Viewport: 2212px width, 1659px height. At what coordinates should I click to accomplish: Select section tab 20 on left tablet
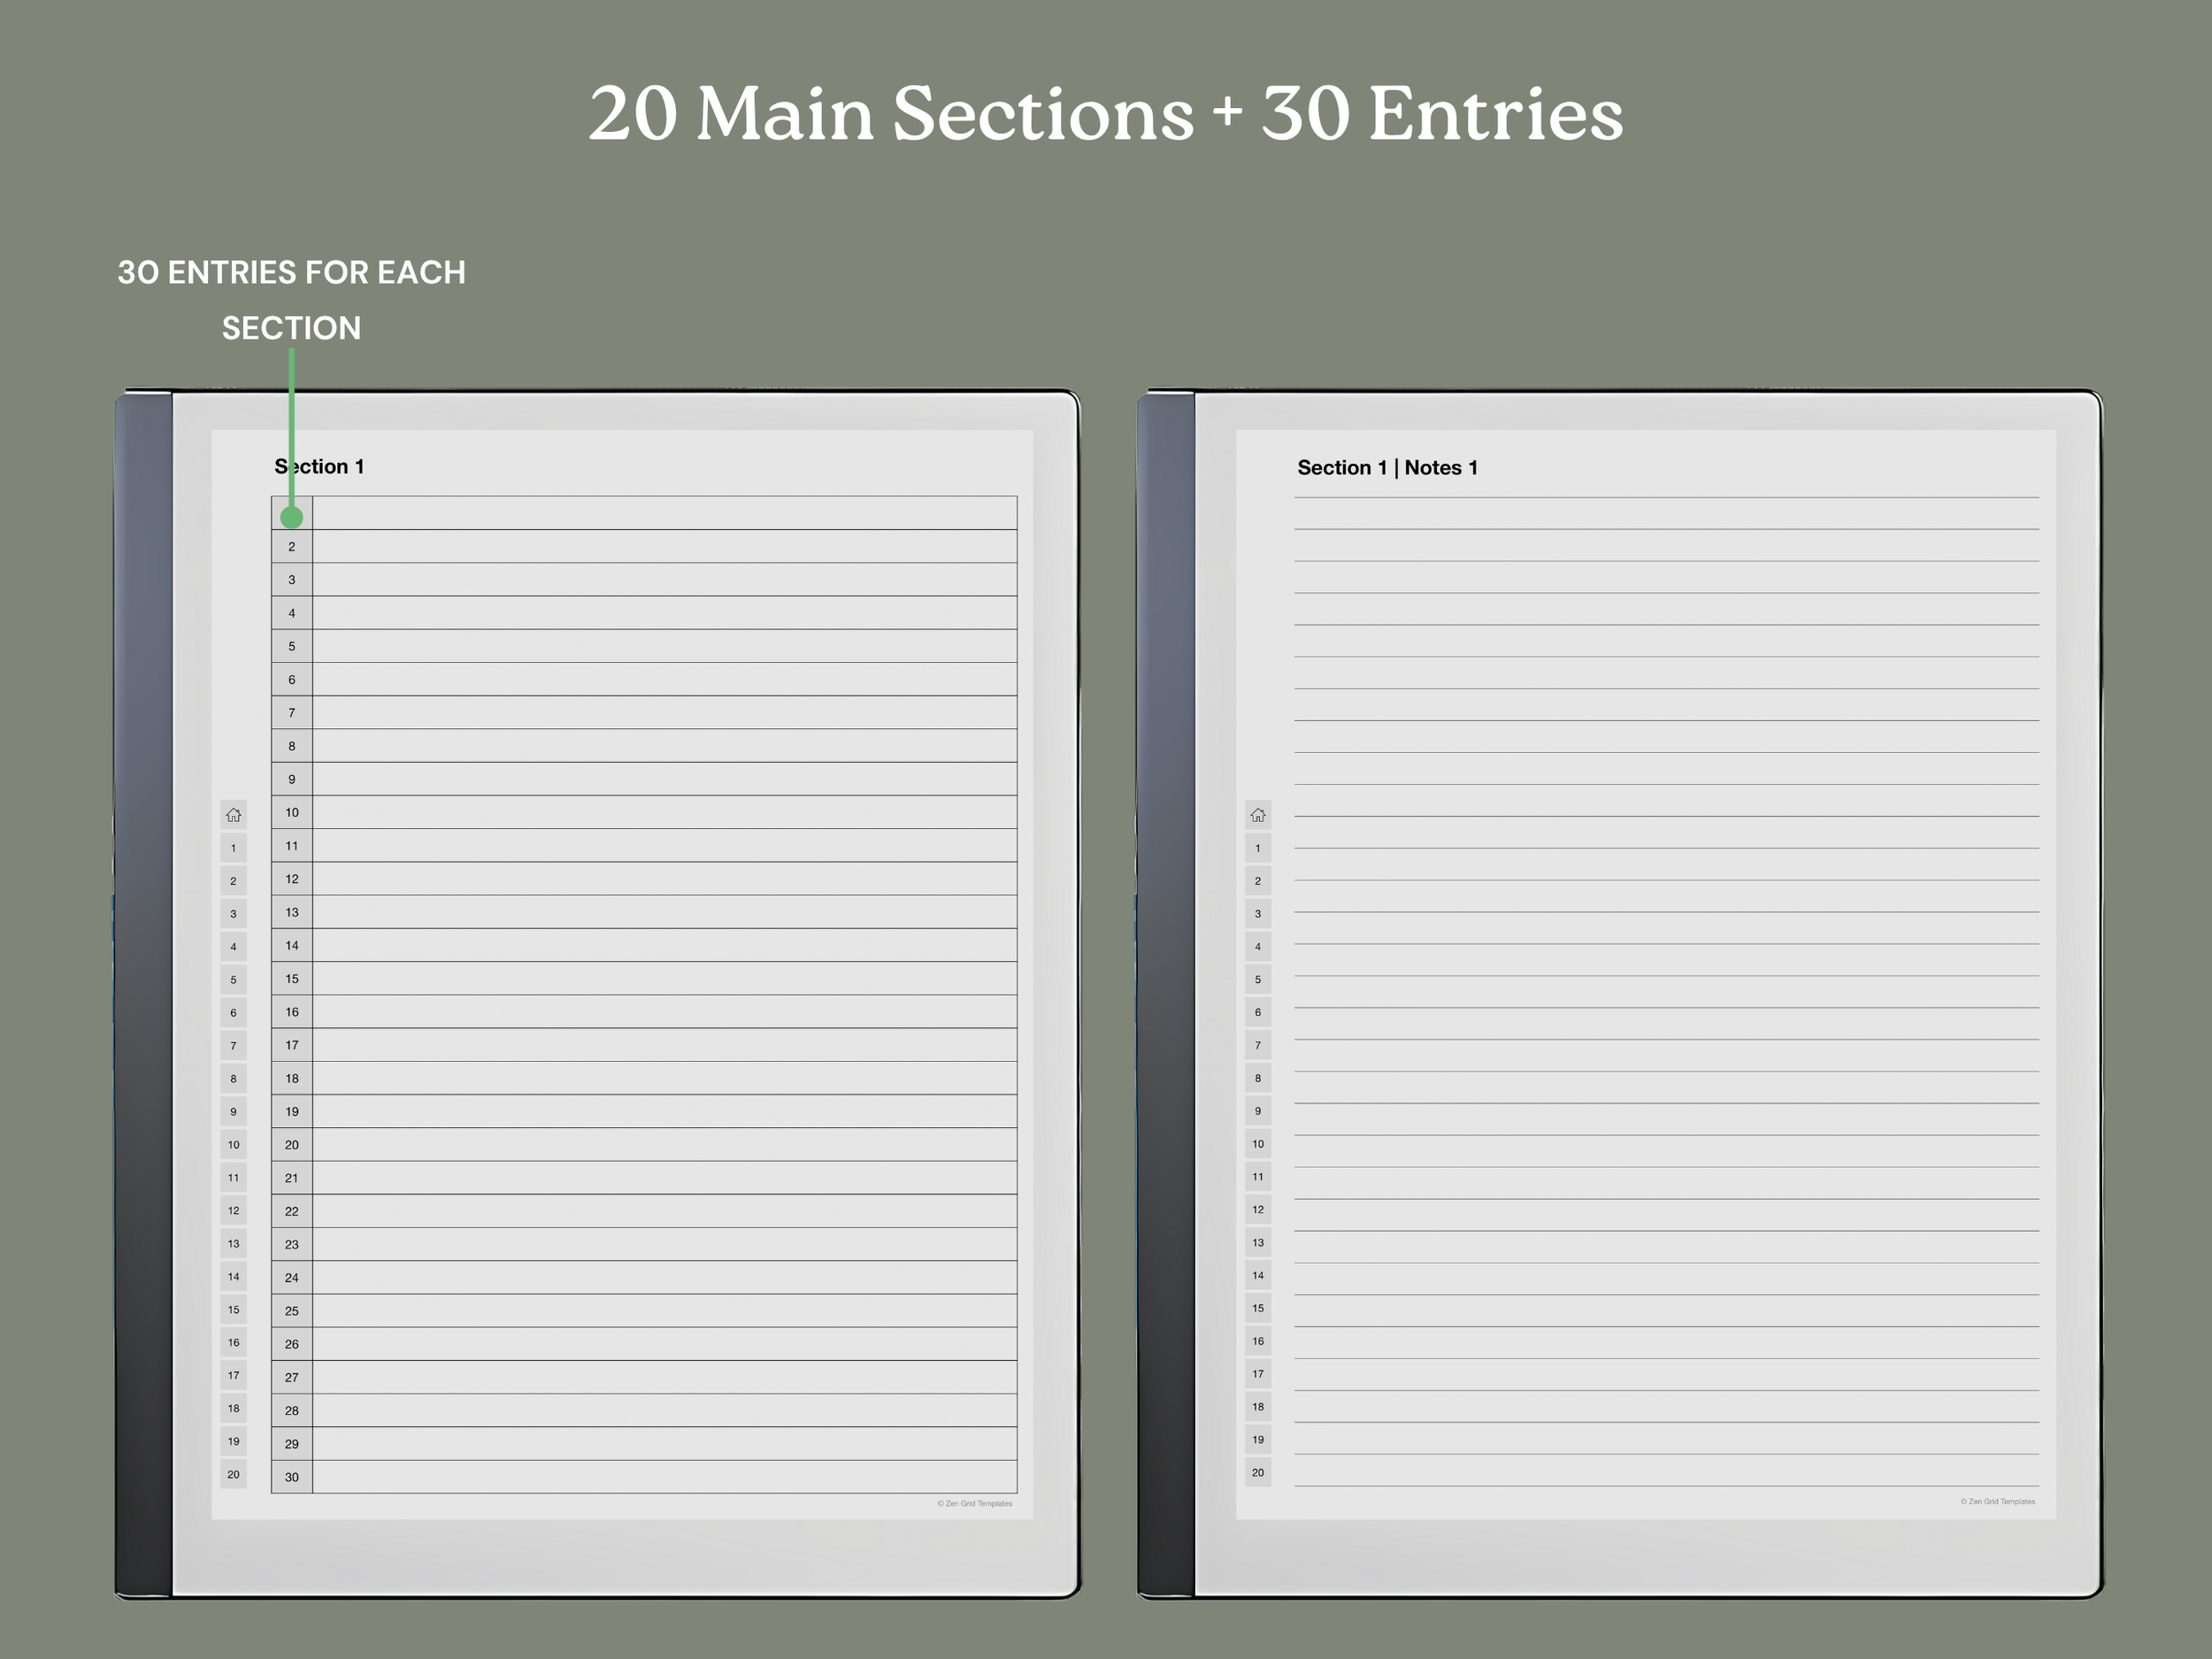point(233,1474)
